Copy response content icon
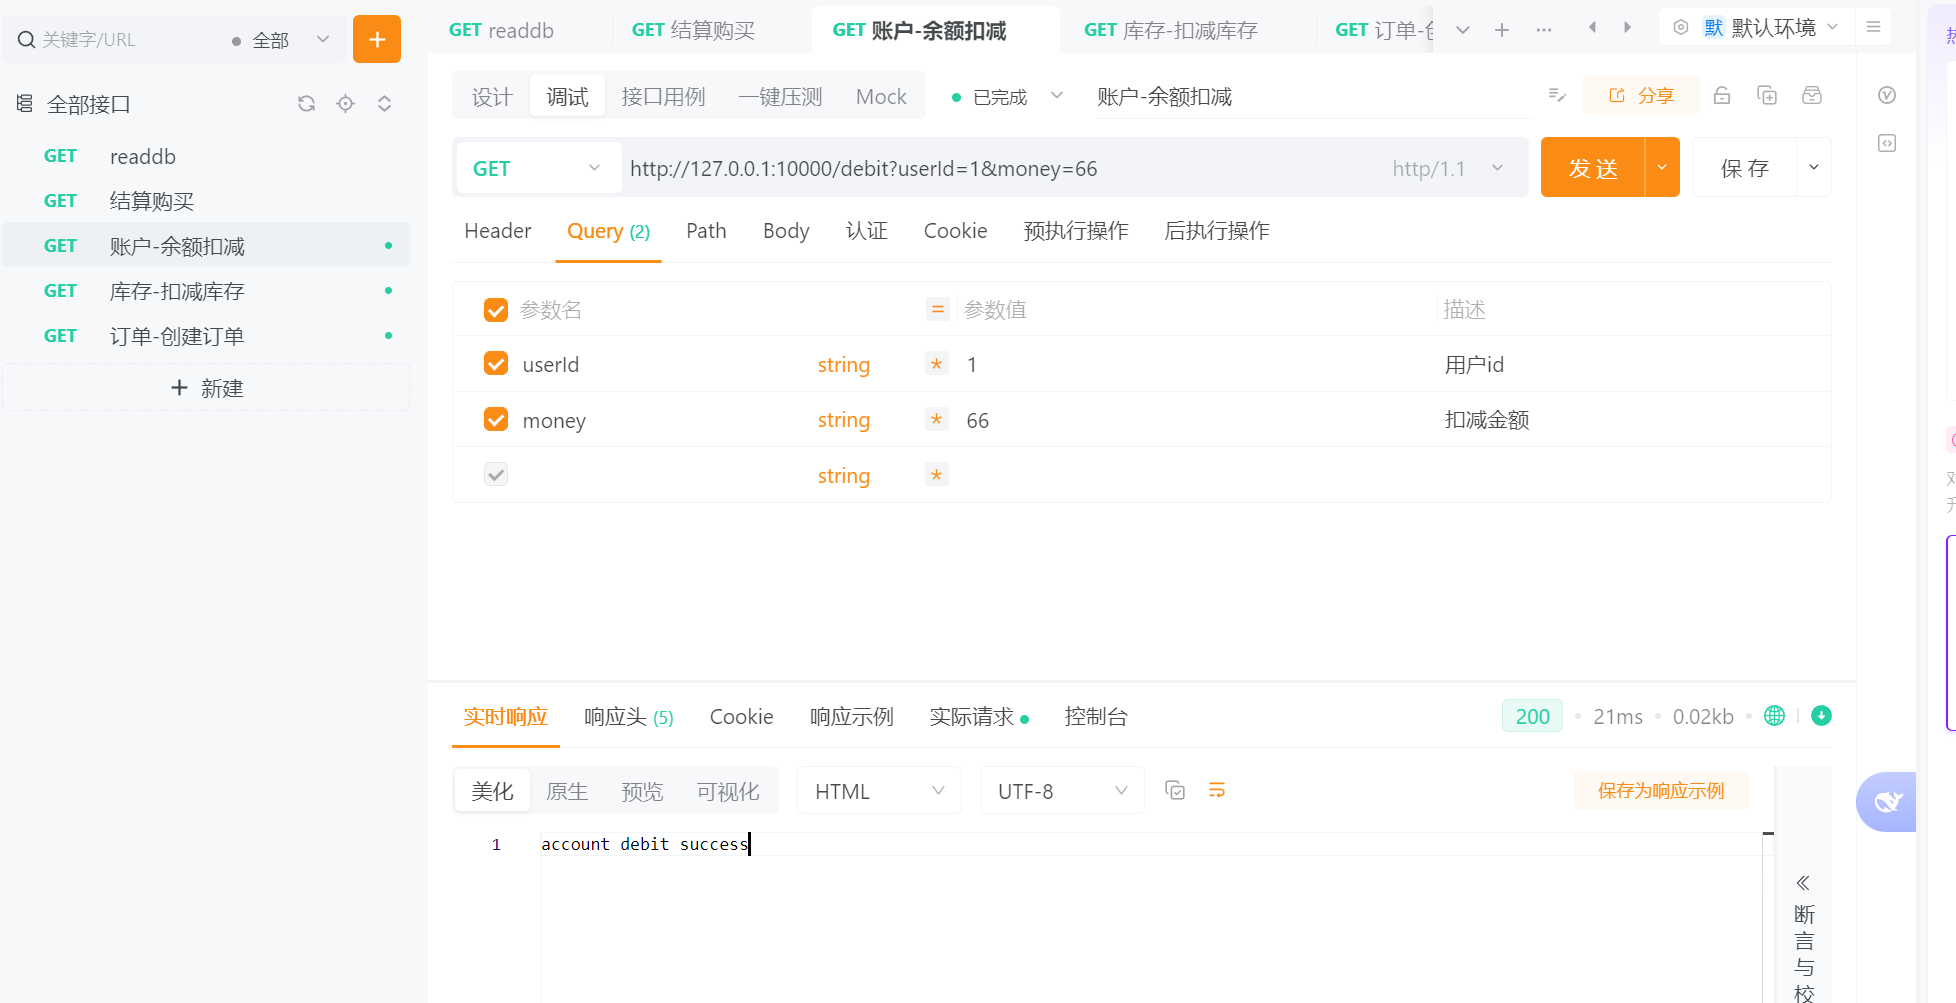Viewport: 1956px width, 1003px height. point(1175,791)
